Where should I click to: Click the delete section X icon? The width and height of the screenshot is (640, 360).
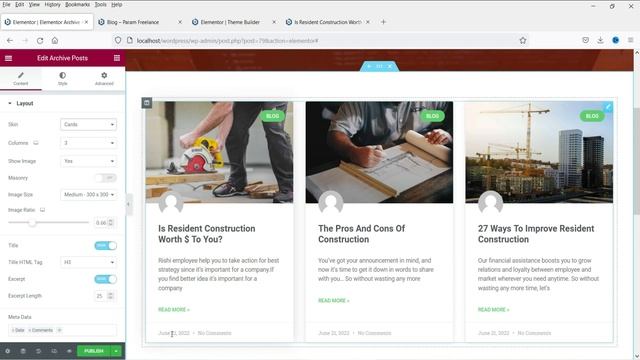pyautogui.click(x=390, y=66)
